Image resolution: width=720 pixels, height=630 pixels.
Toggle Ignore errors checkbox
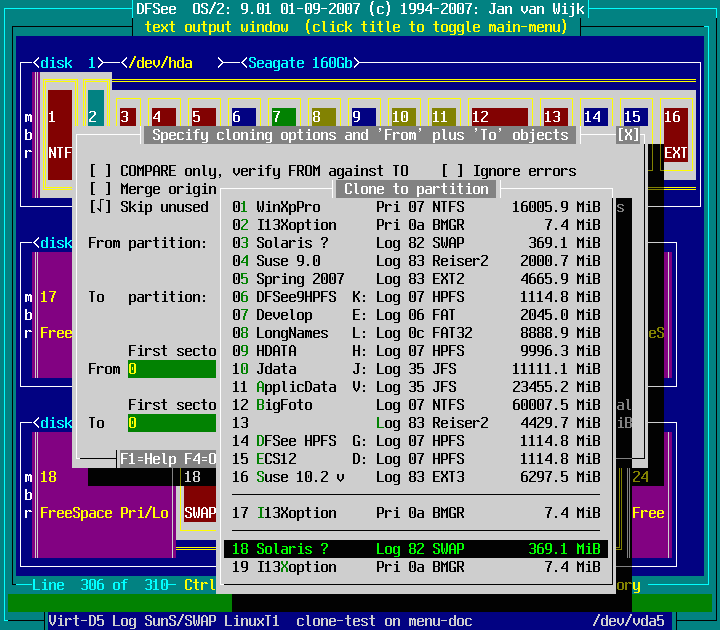click(x=452, y=171)
